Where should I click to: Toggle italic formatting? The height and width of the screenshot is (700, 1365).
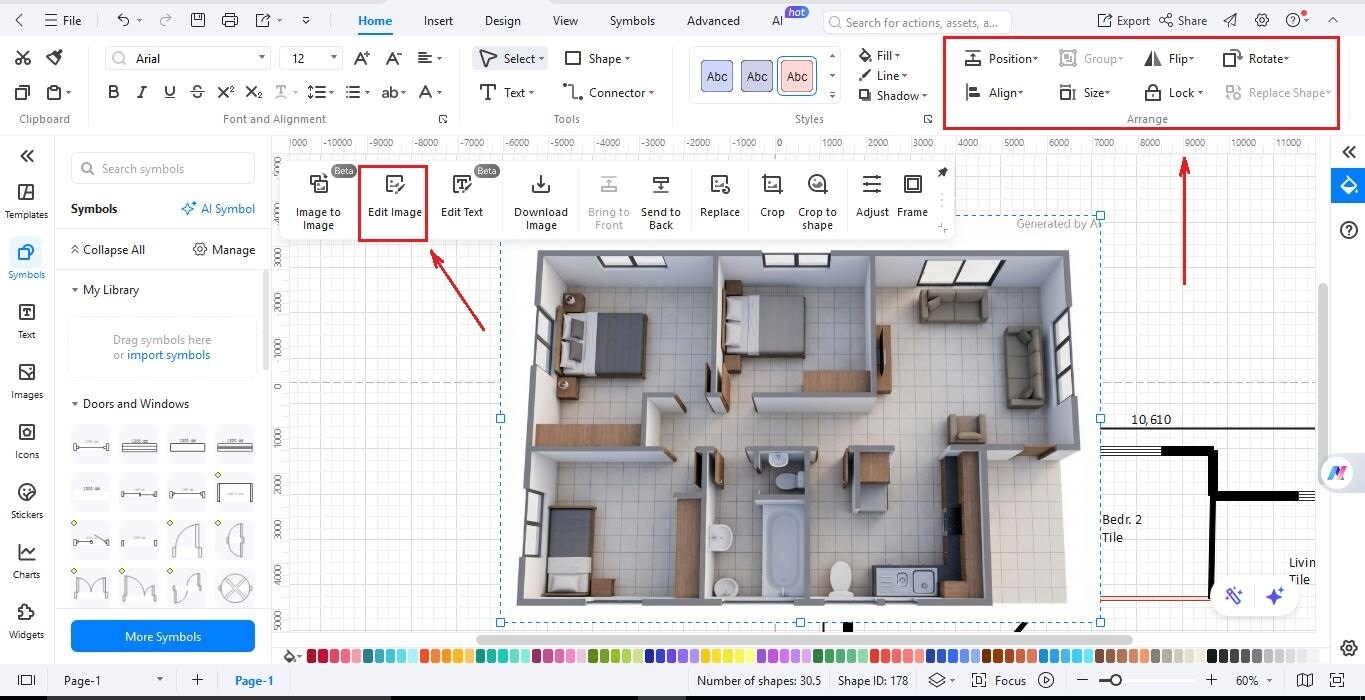(x=141, y=91)
